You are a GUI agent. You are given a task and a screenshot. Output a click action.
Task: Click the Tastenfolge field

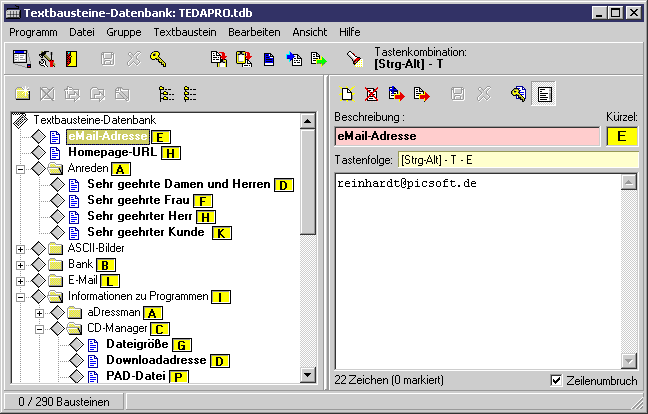point(518,160)
